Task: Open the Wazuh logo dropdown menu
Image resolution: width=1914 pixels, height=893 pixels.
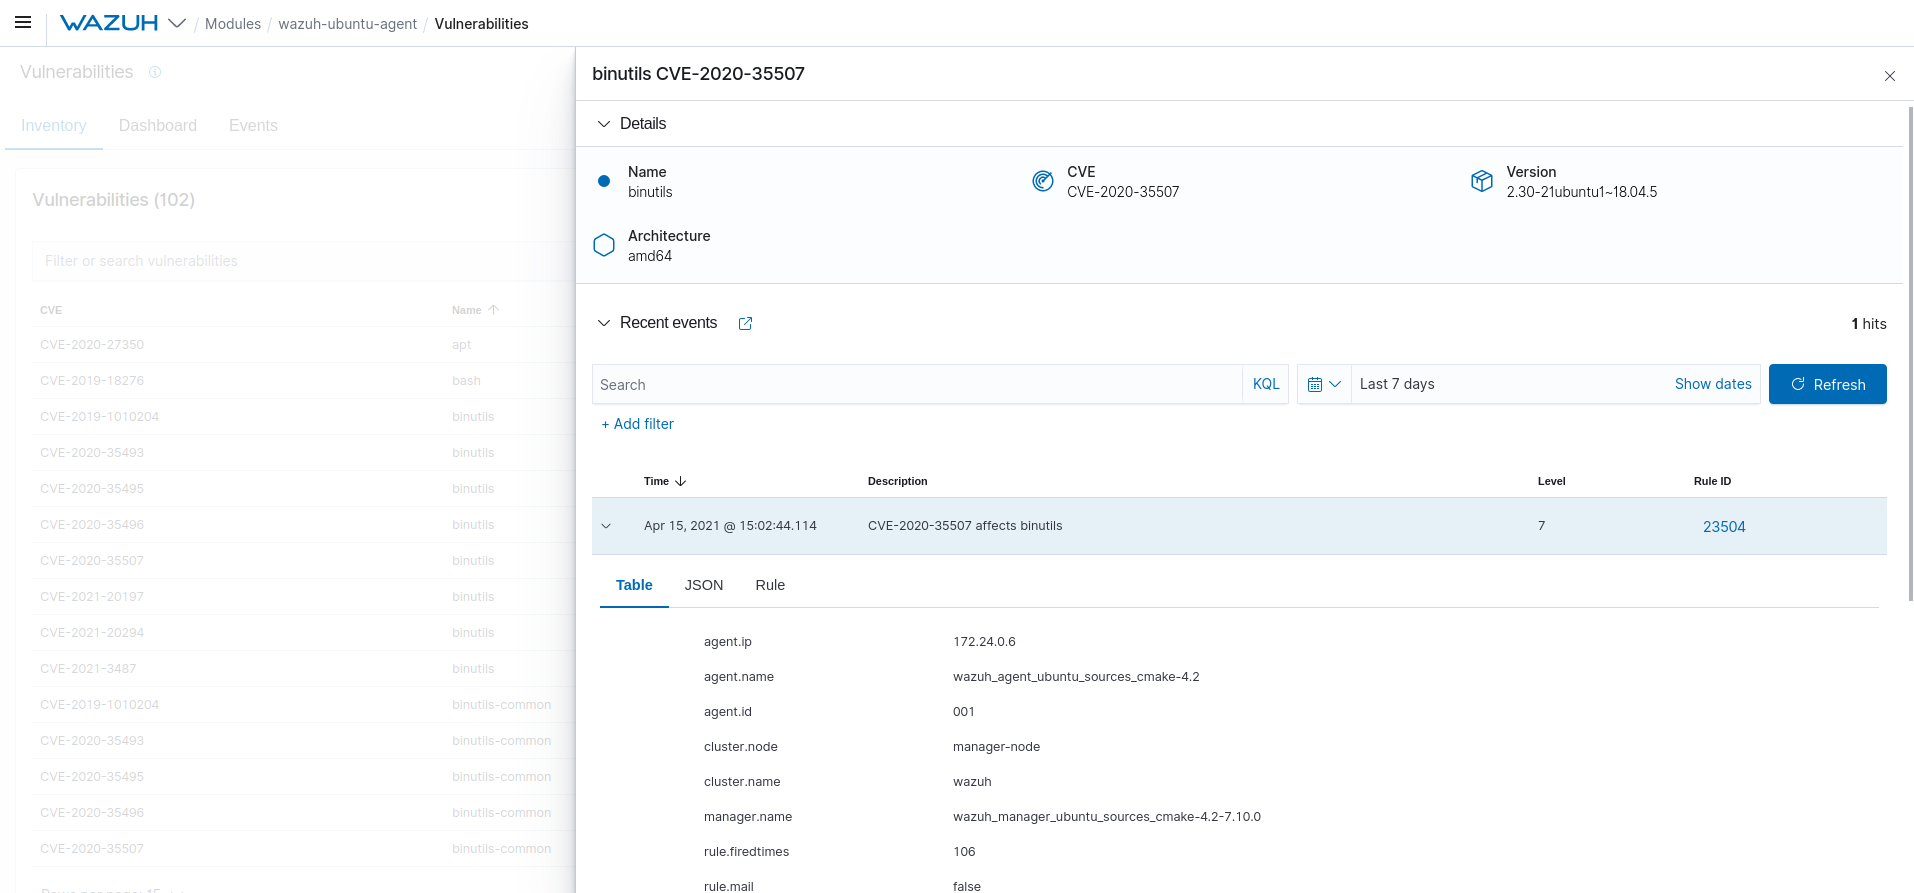Action: (177, 23)
